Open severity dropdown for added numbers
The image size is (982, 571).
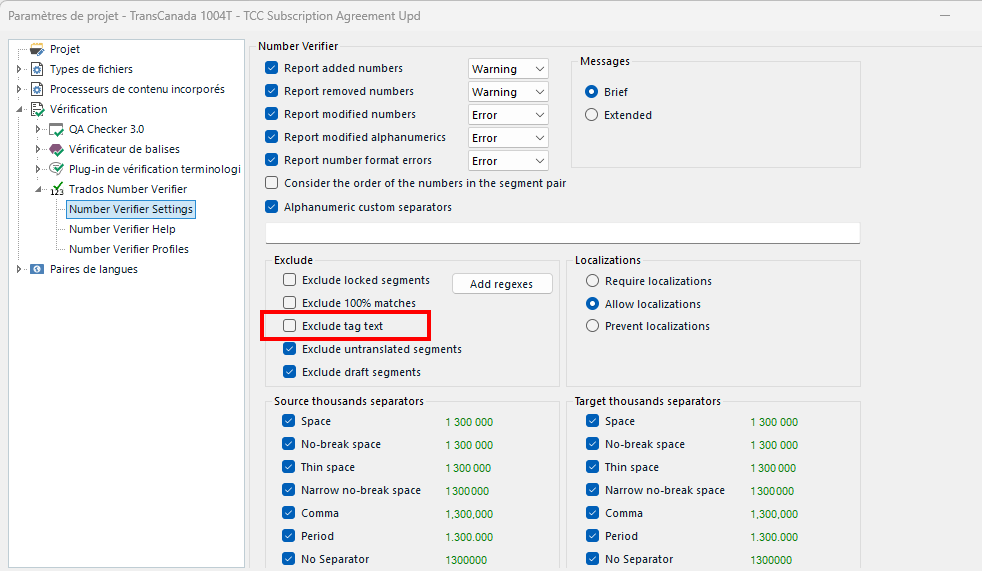point(508,69)
